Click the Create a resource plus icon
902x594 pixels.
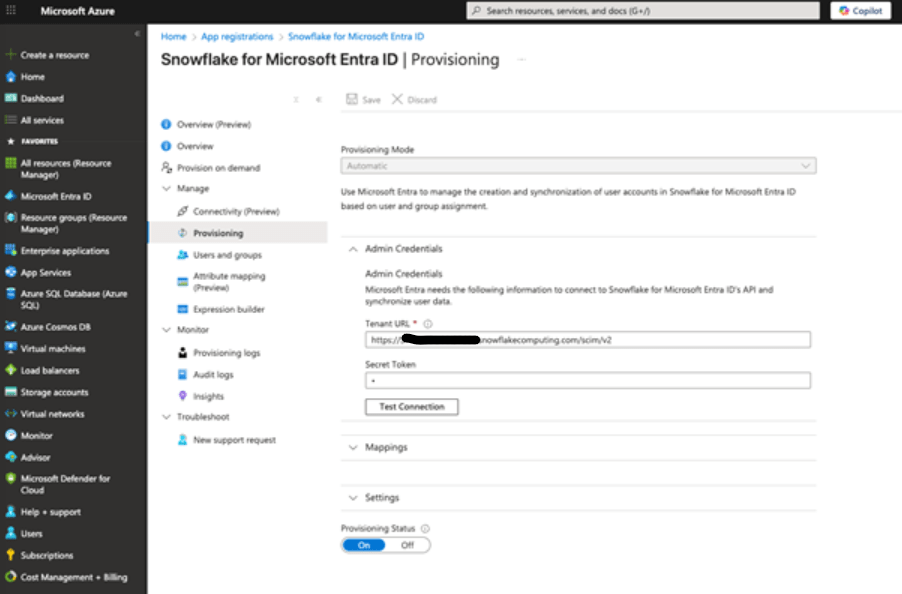coord(10,55)
